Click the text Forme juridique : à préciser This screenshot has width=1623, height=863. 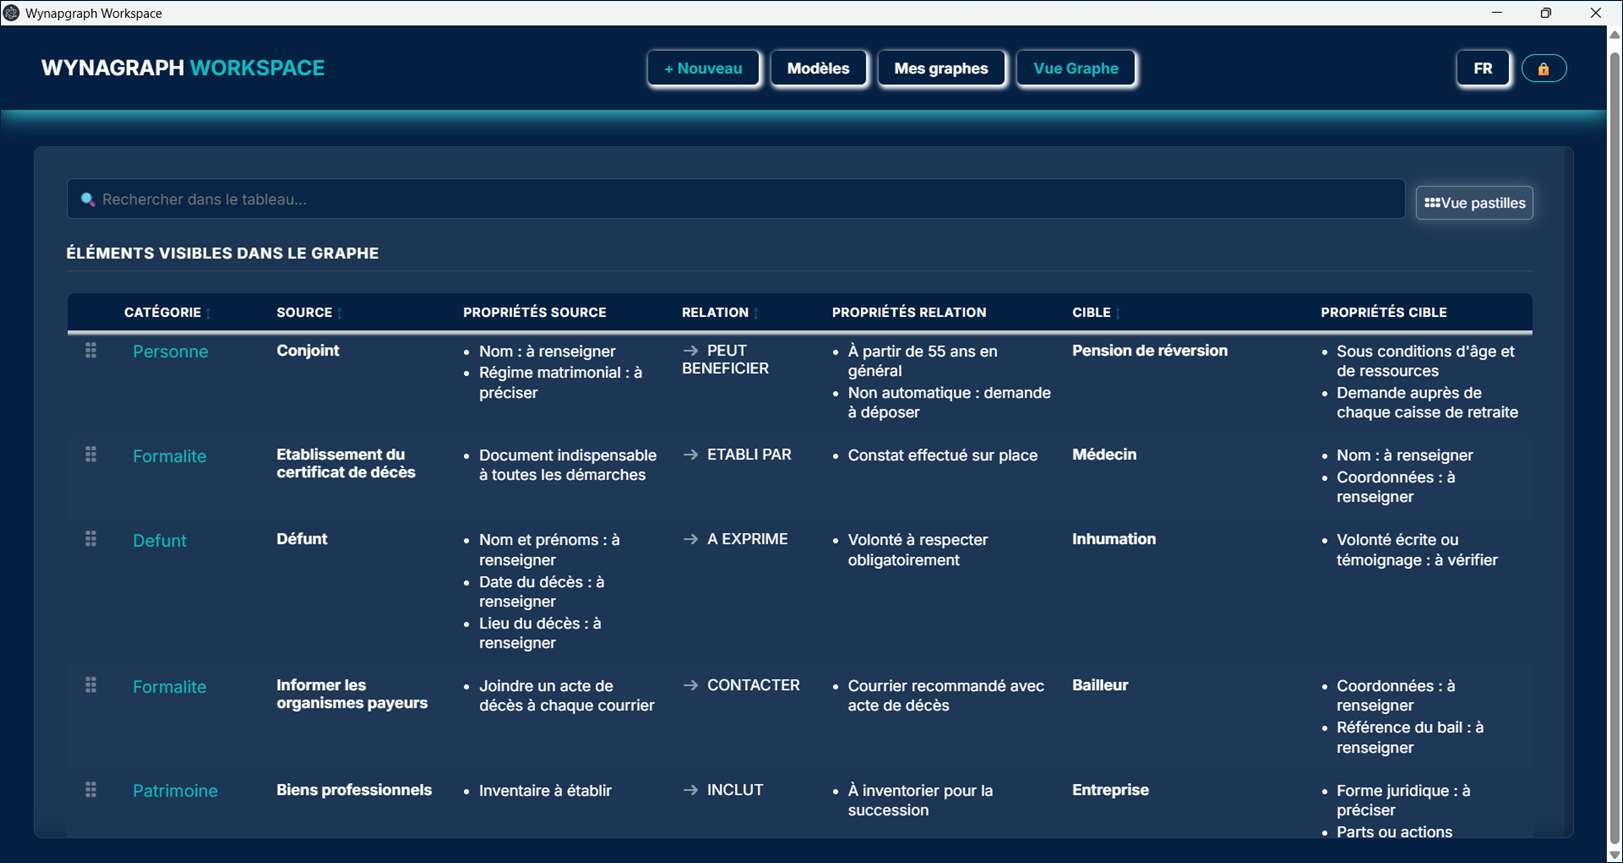[x=1404, y=801]
